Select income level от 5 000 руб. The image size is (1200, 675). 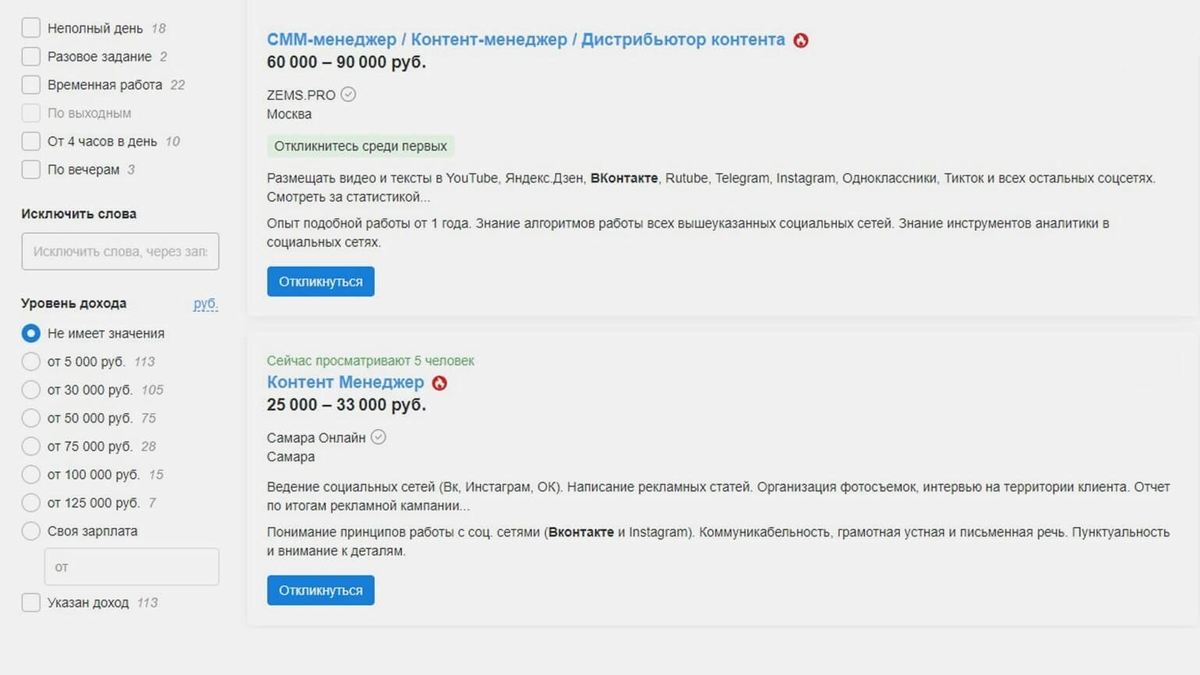point(30,361)
